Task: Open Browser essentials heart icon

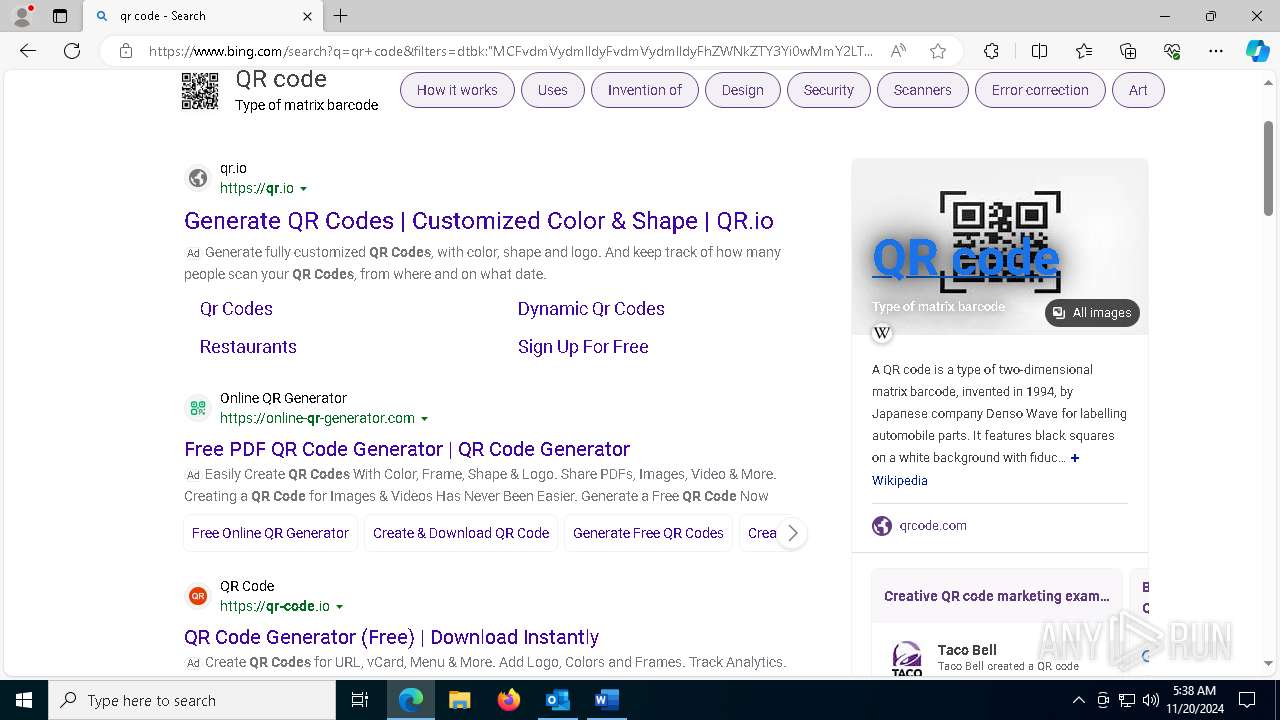Action: (x=1172, y=51)
